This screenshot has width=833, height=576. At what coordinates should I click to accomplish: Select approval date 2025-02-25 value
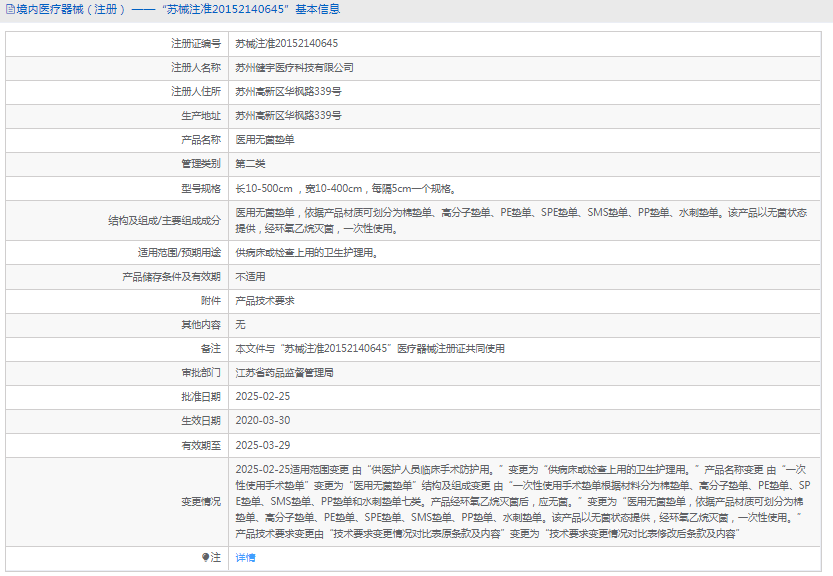(263, 396)
